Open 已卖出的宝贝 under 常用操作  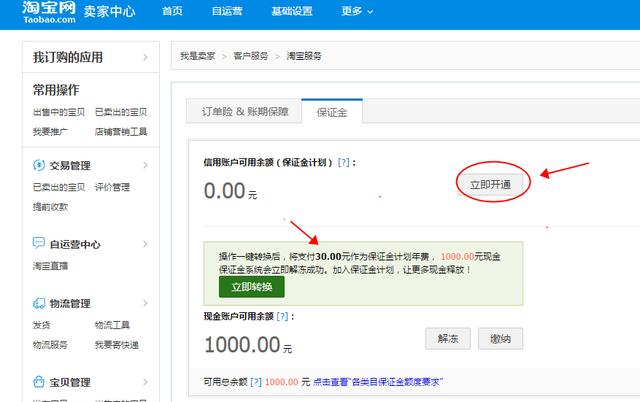(x=121, y=112)
